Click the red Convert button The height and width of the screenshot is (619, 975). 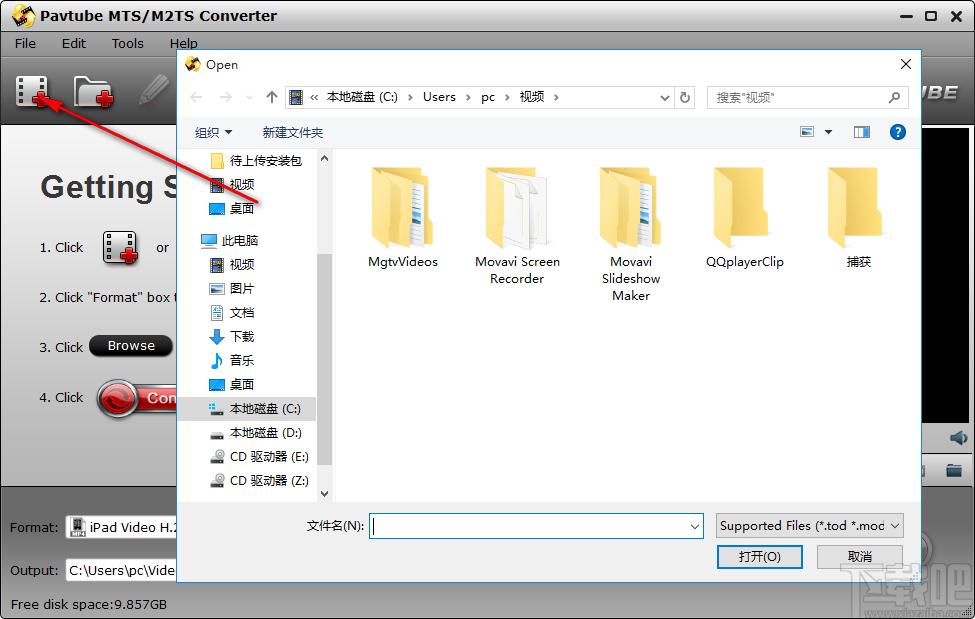point(137,398)
